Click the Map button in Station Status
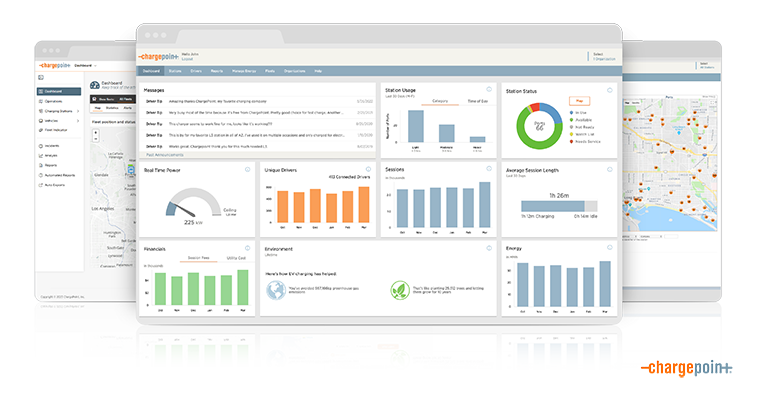The image size is (759, 398). 579,101
